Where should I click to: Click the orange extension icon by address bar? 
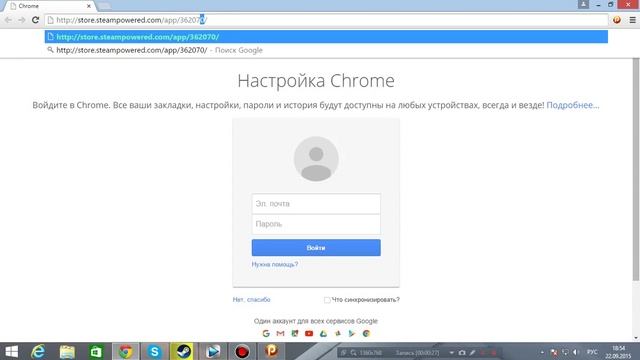[x=617, y=20]
